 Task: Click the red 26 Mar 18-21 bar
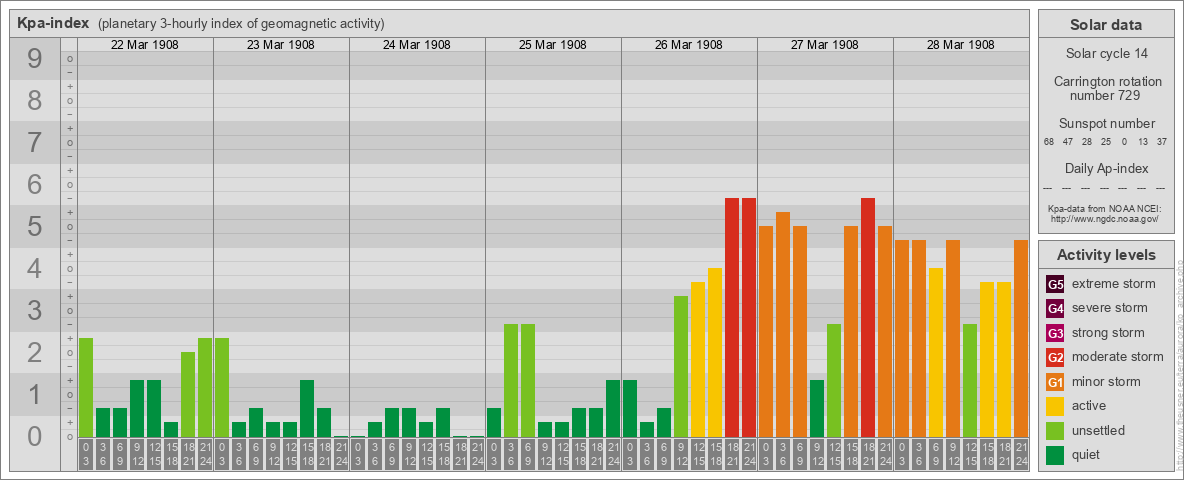click(732, 317)
